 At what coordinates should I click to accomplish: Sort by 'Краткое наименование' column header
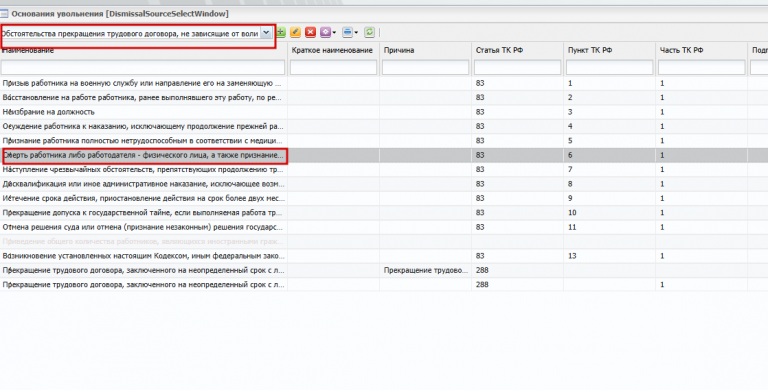click(x=332, y=50)
